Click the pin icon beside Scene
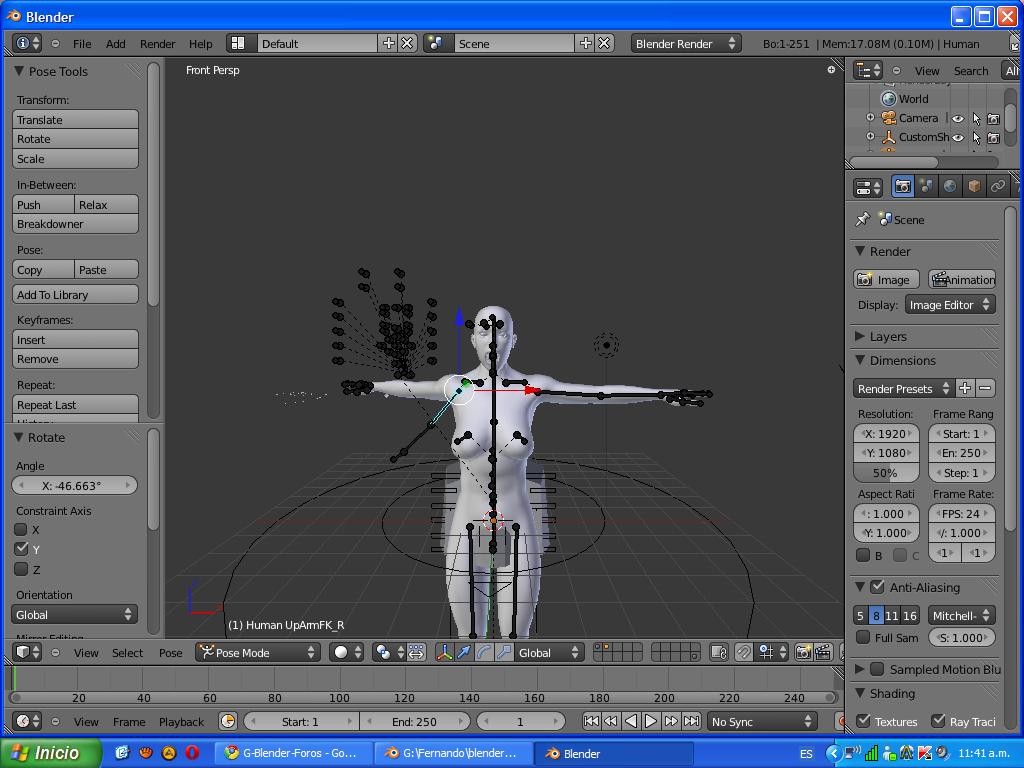Viewport: 1024px width, 768px height. click(x=863, y=219)
